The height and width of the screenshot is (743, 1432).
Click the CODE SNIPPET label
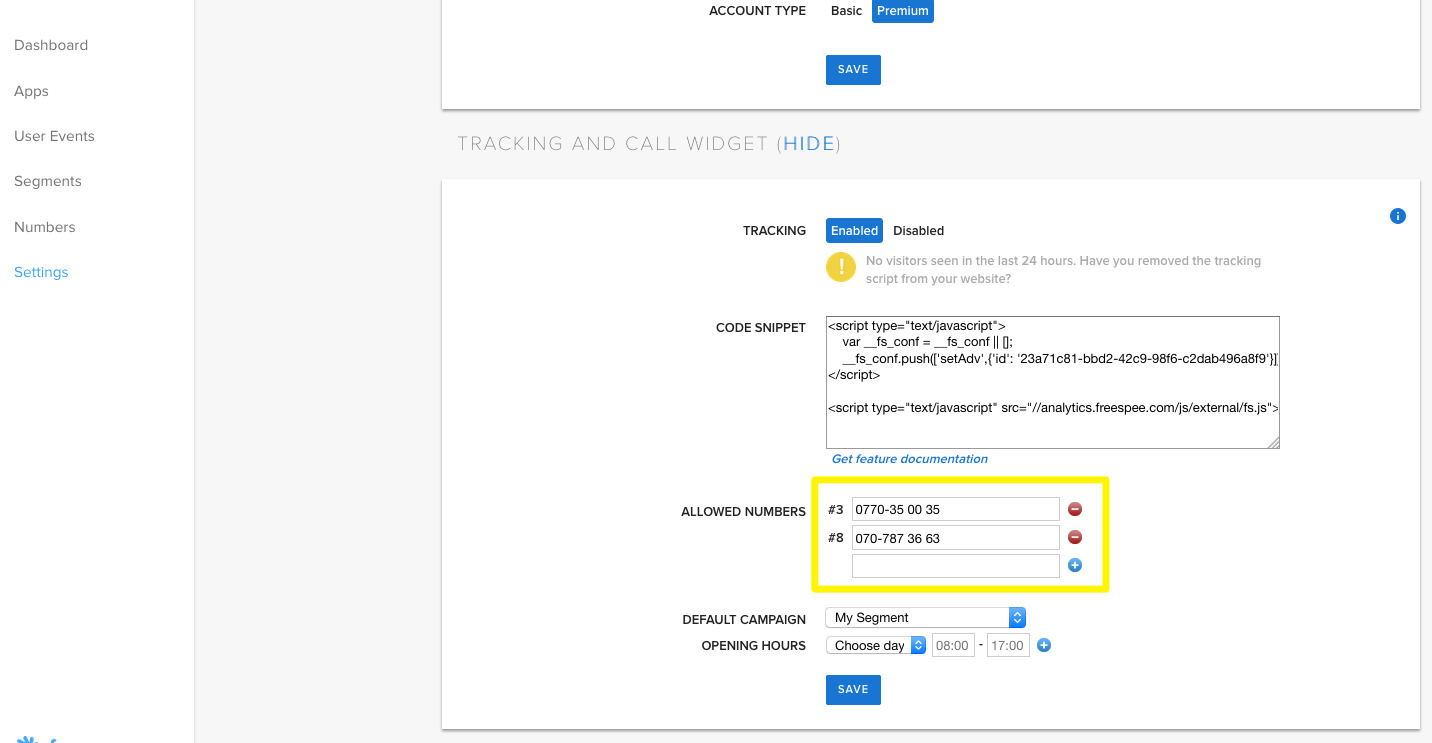coord(761,328)
